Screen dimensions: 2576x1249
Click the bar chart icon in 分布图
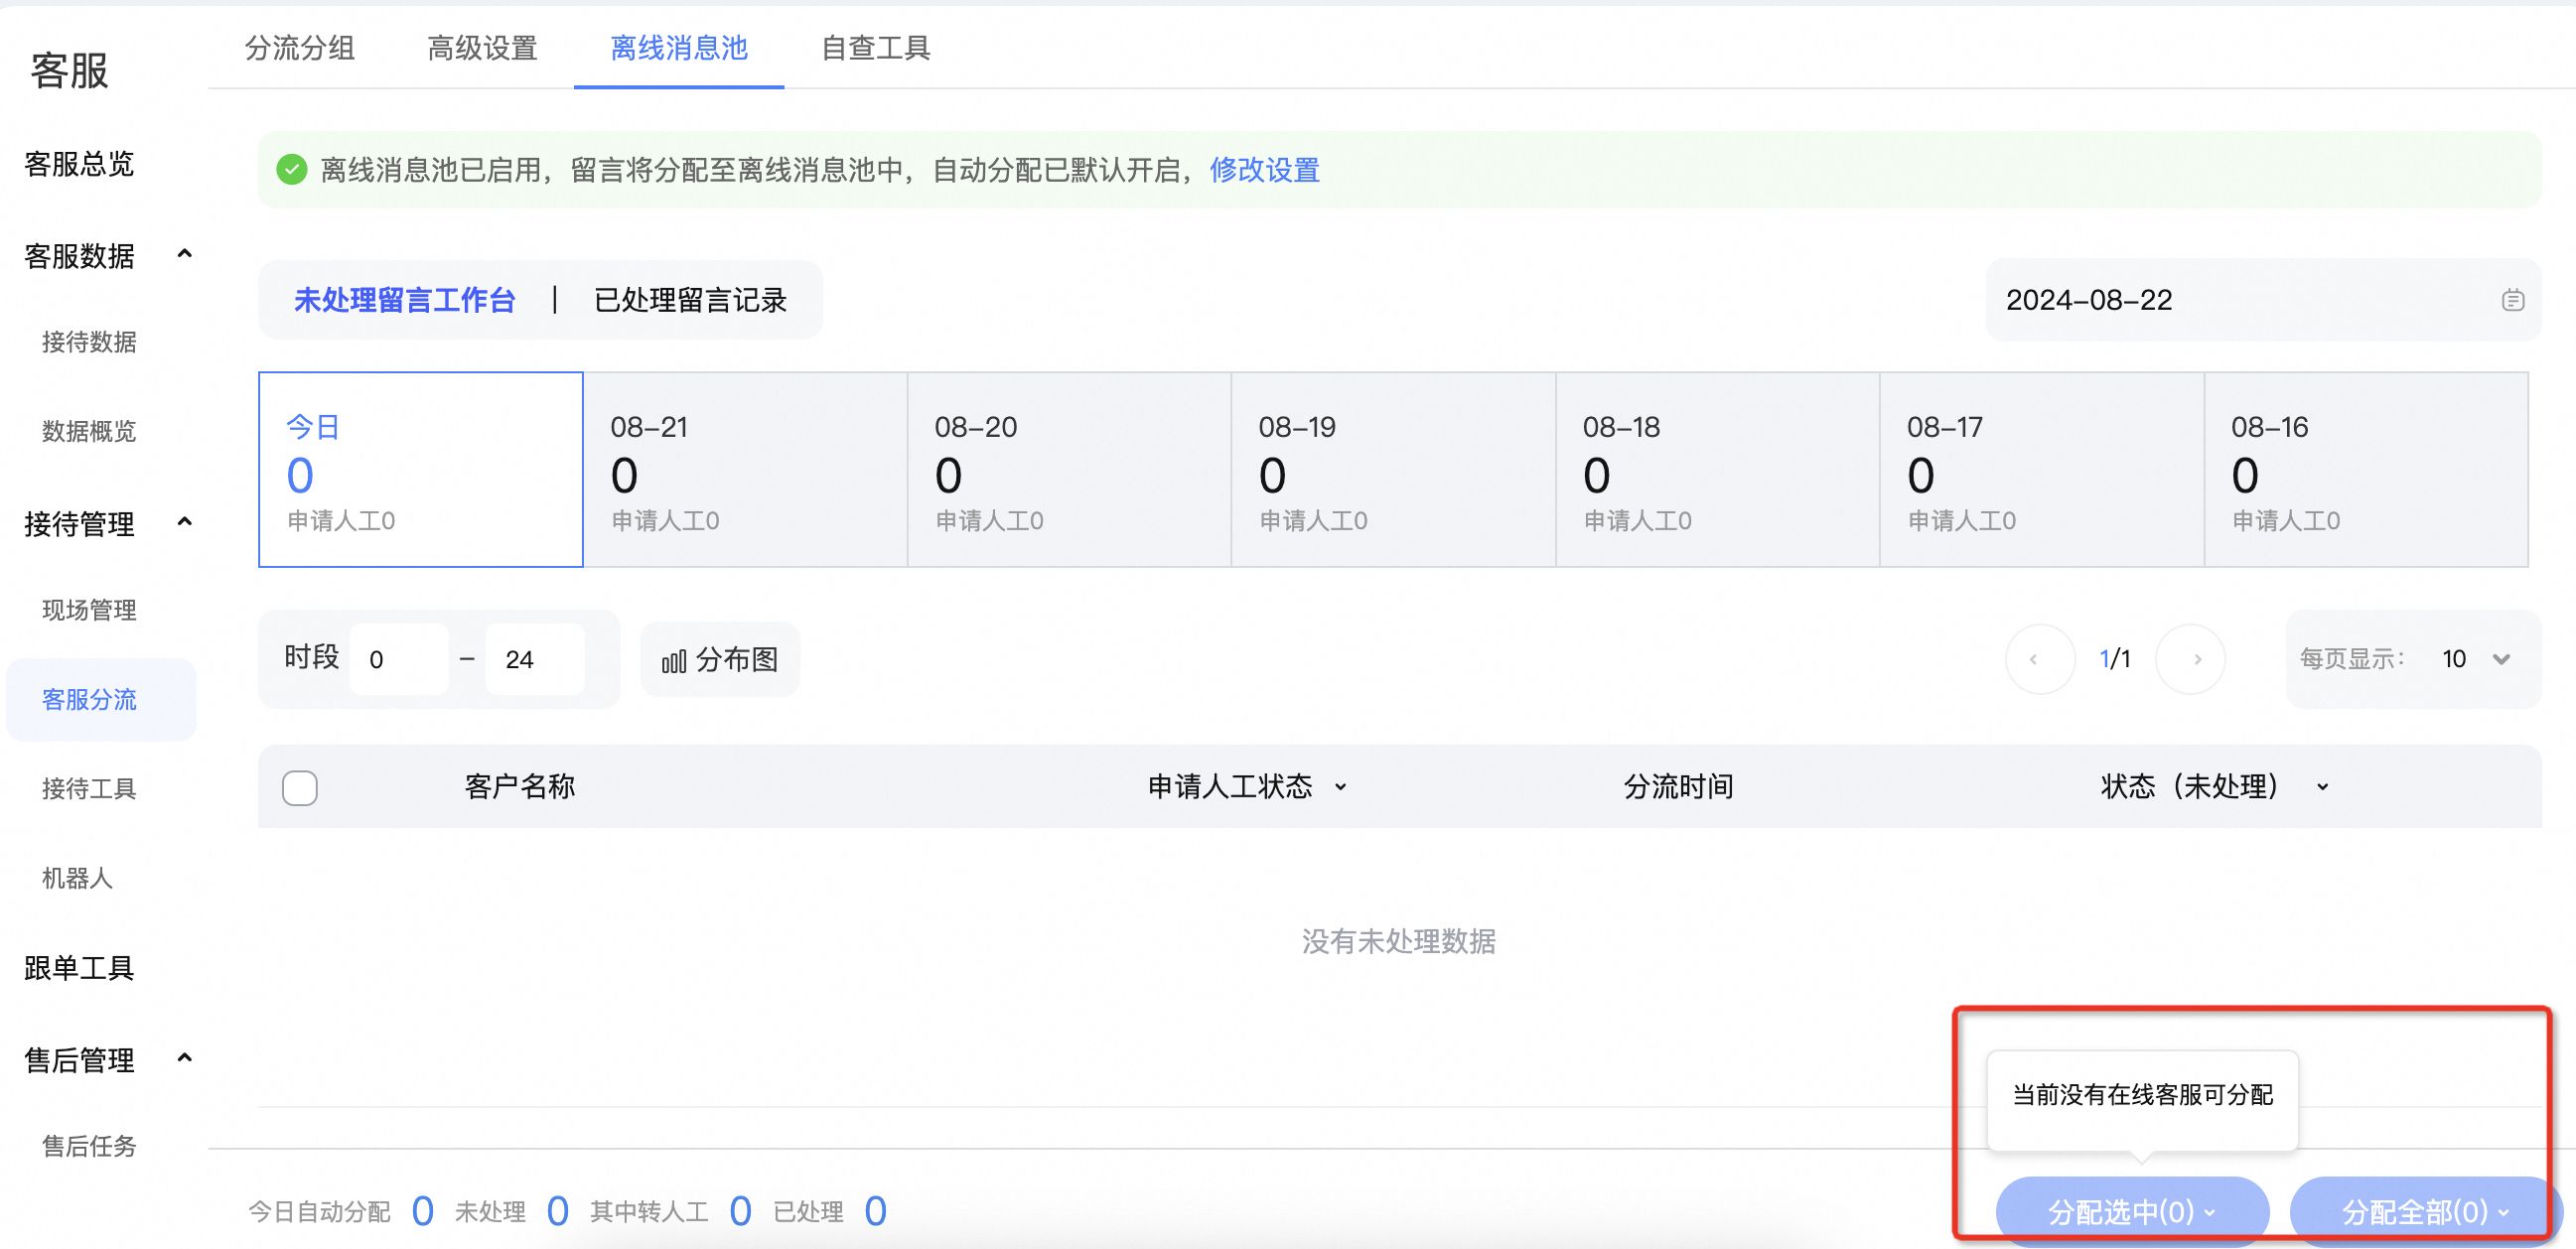[x=674, y=661]
